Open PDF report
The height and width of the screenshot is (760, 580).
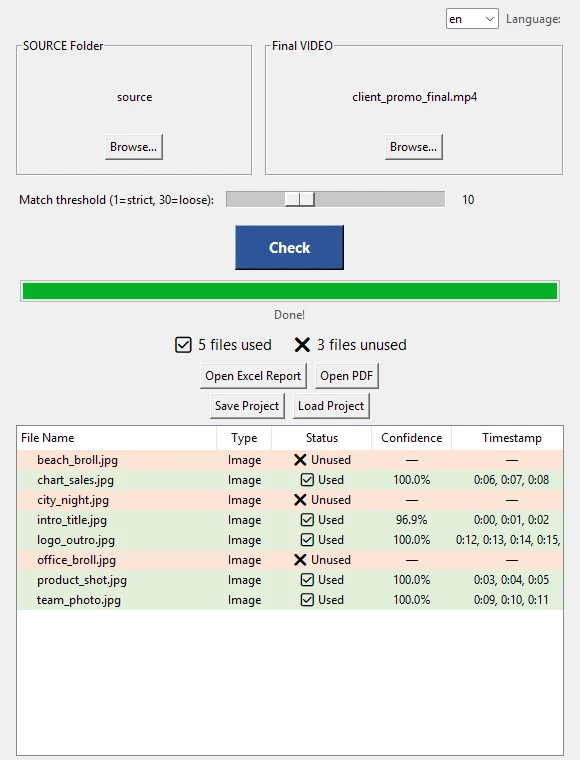[346, 376]
